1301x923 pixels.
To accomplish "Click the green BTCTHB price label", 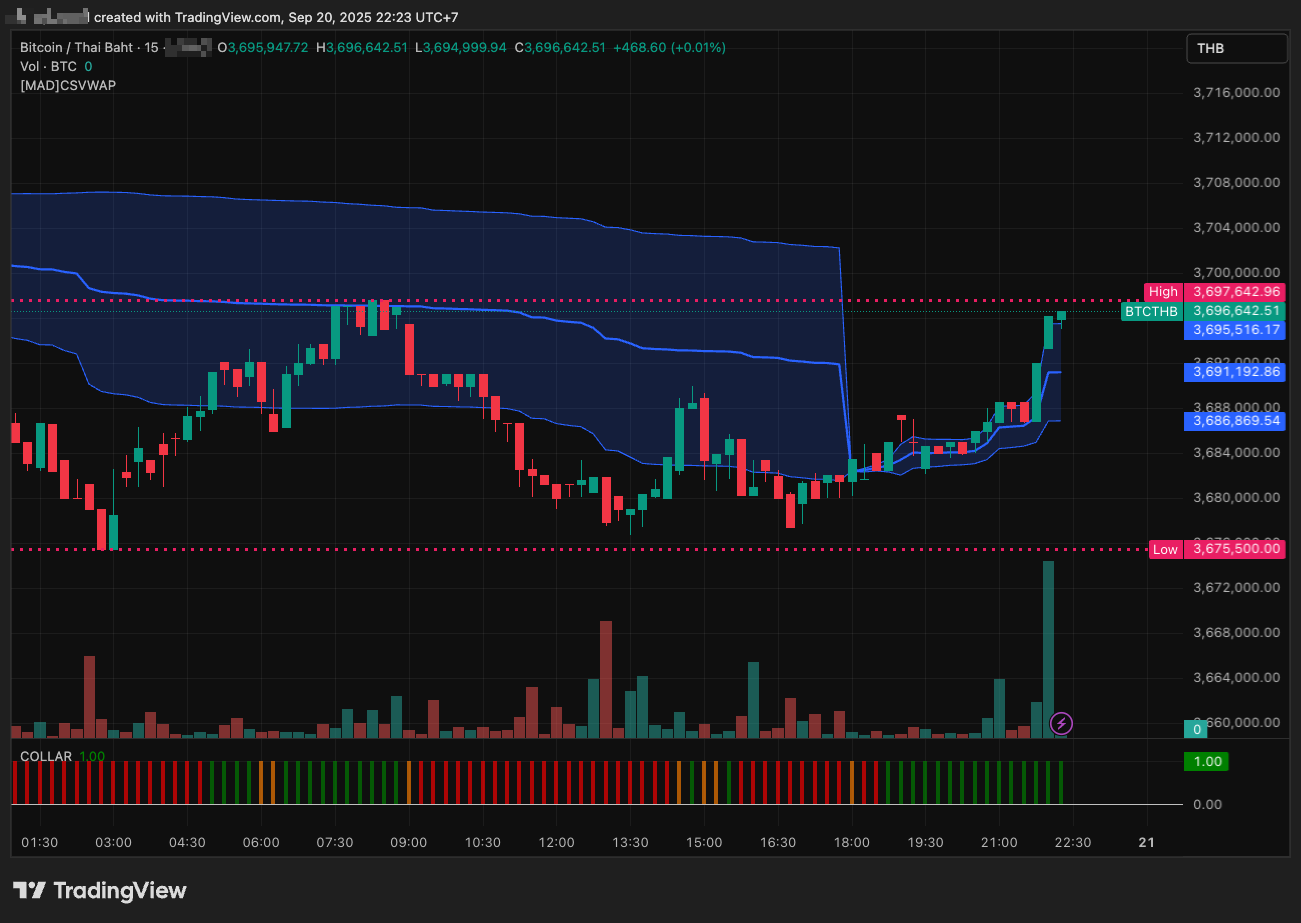I will tap(1150, 311).
